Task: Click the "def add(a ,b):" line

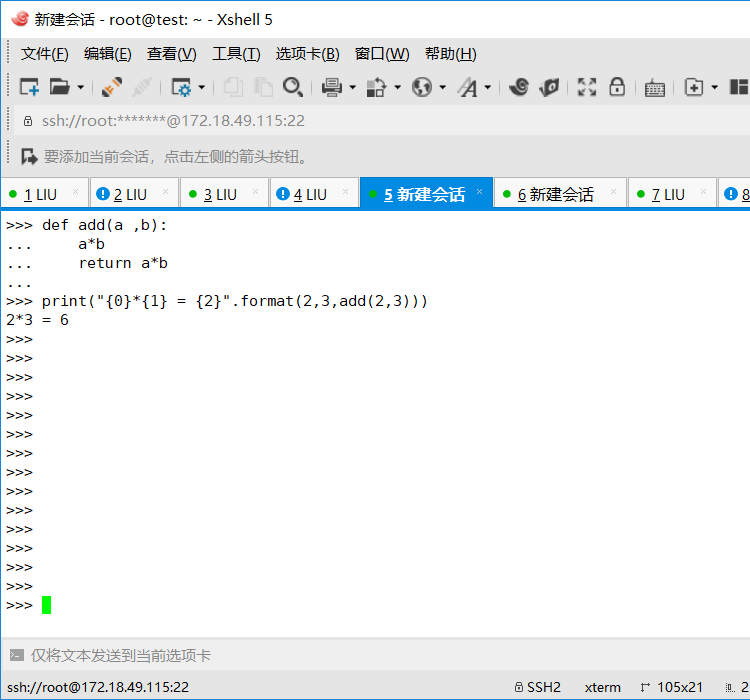Action: 87,225
